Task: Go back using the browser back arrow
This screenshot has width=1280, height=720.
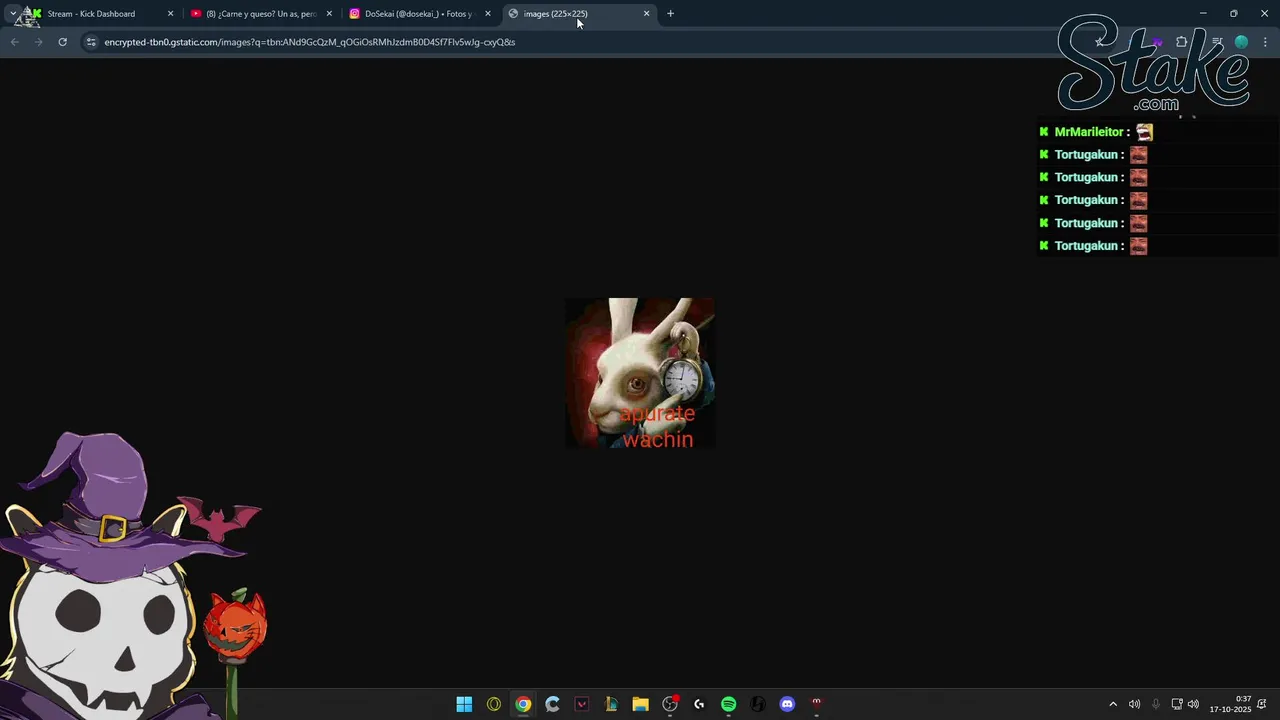Action: click(14, 42)
